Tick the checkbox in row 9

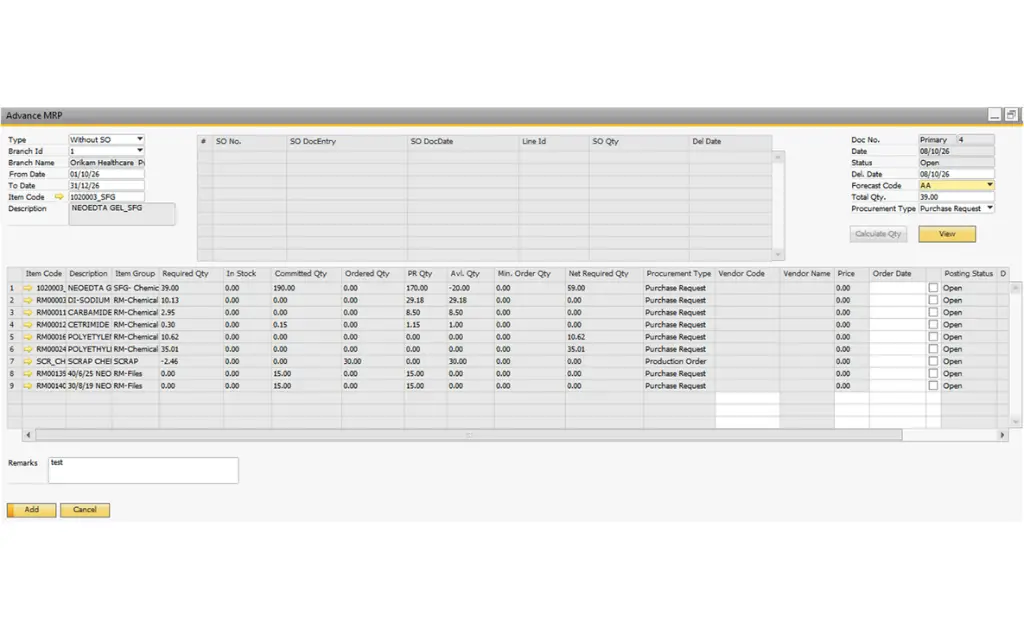point(933,386)
